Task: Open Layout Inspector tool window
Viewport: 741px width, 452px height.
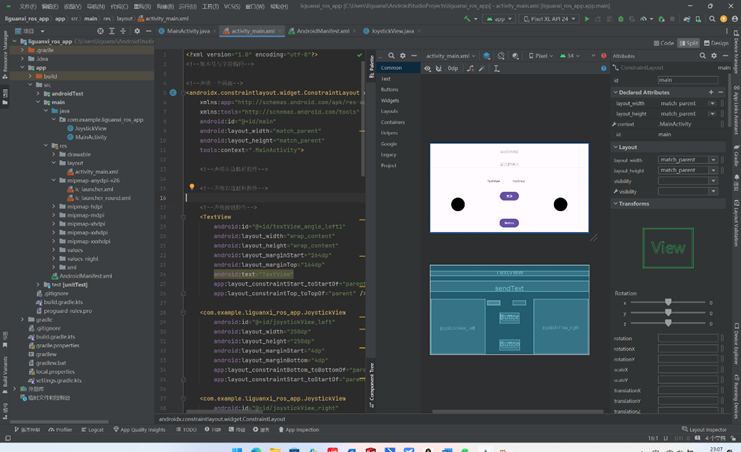Action: click(704, 429)
